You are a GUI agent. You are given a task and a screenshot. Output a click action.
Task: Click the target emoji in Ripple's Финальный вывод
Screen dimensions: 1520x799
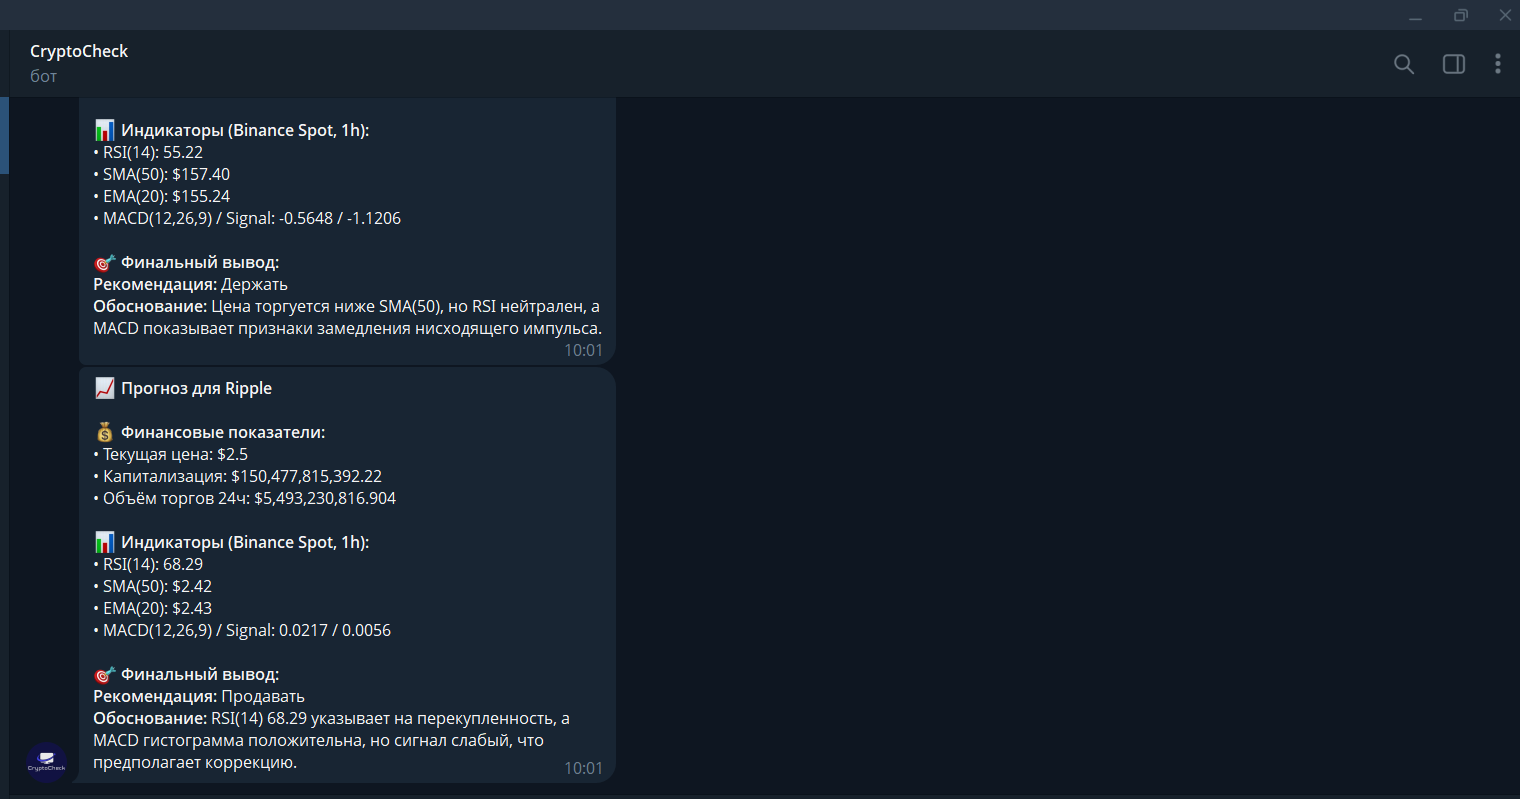pos(105,674)
